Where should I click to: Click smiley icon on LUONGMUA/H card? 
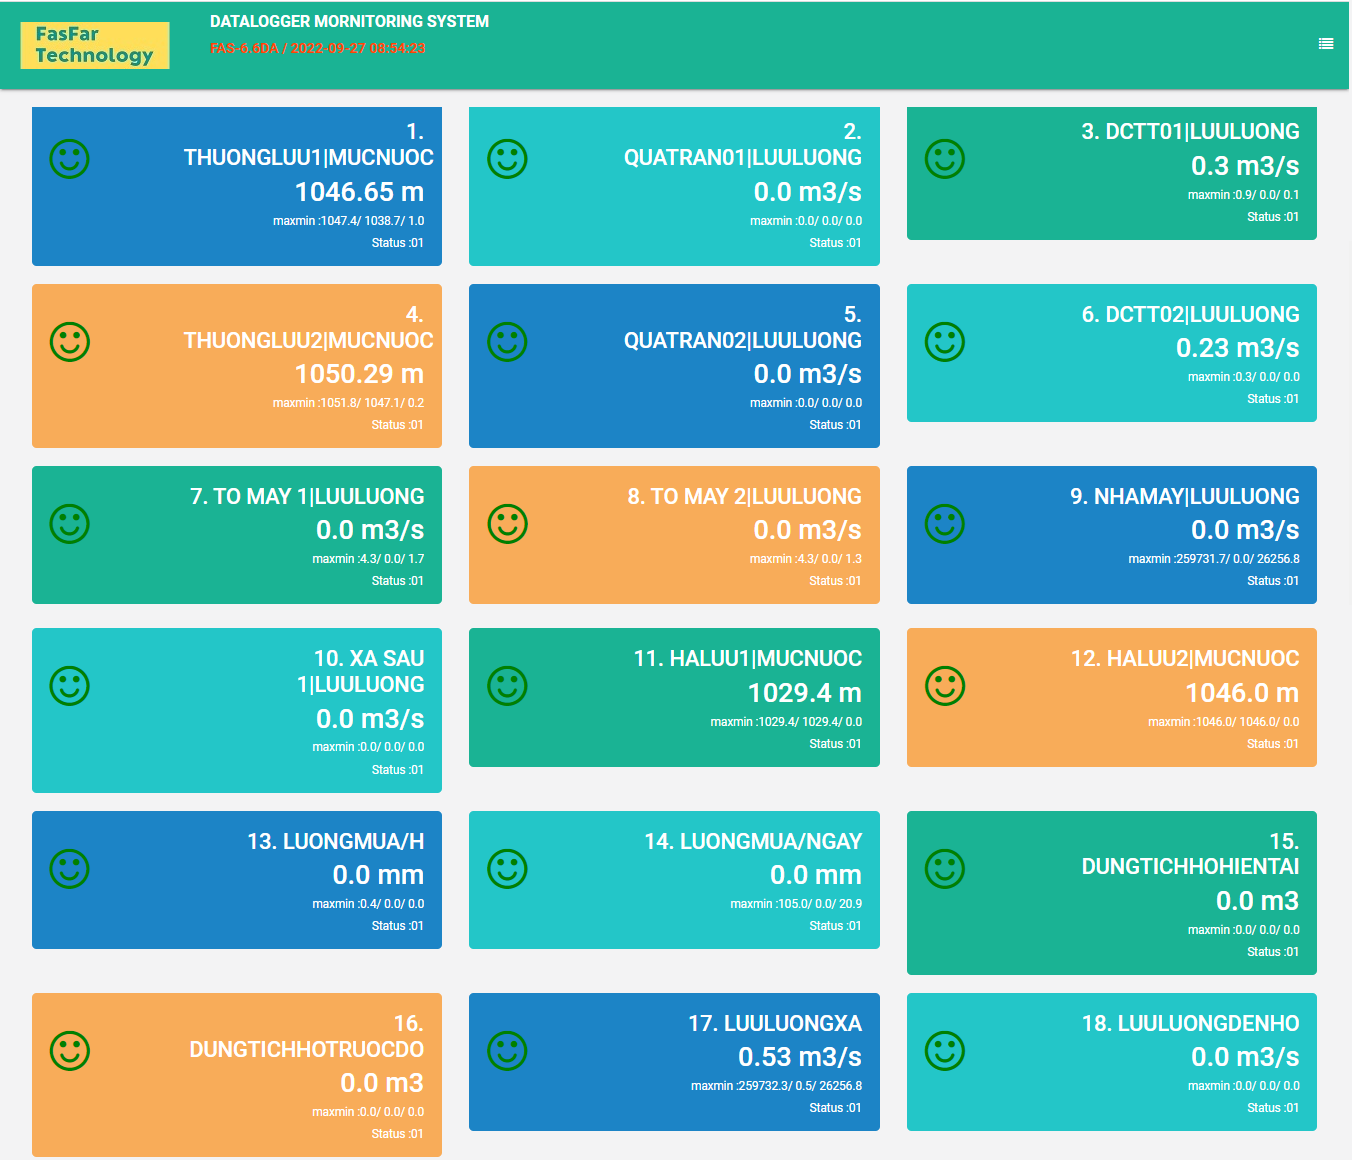click(x=70, y=869)
